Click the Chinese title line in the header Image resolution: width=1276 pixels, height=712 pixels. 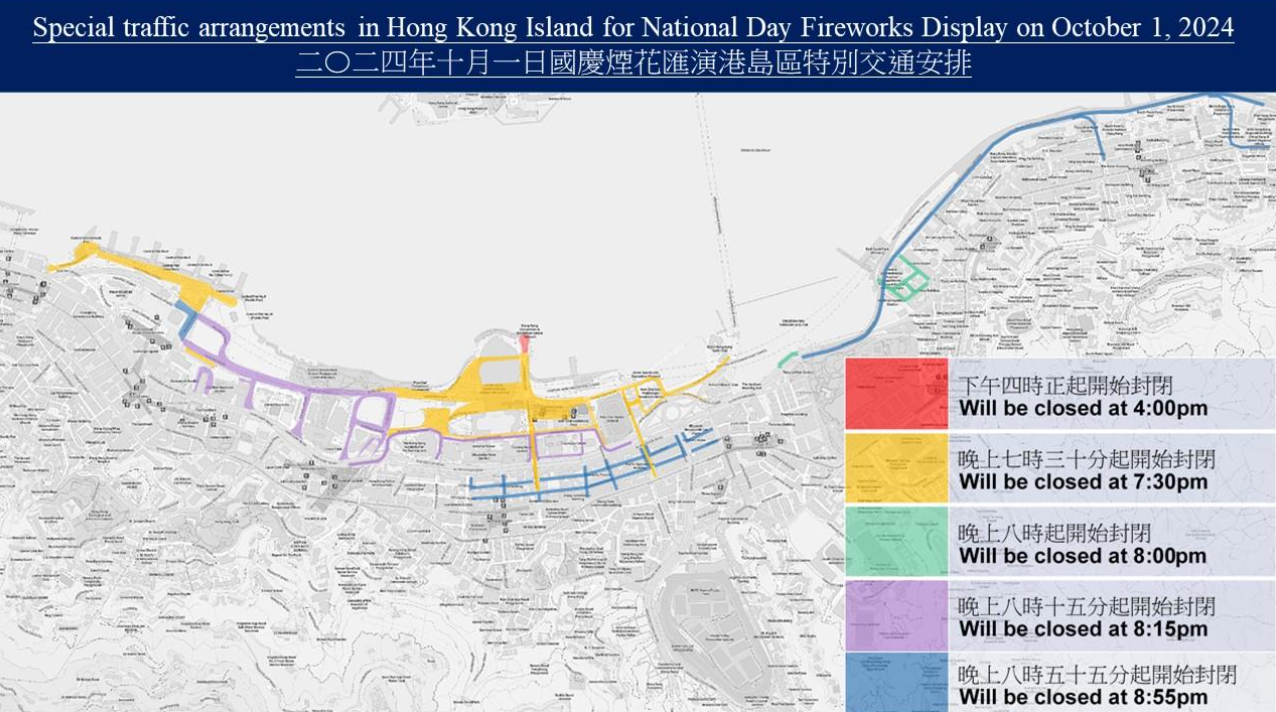click(x=633, y=65)
